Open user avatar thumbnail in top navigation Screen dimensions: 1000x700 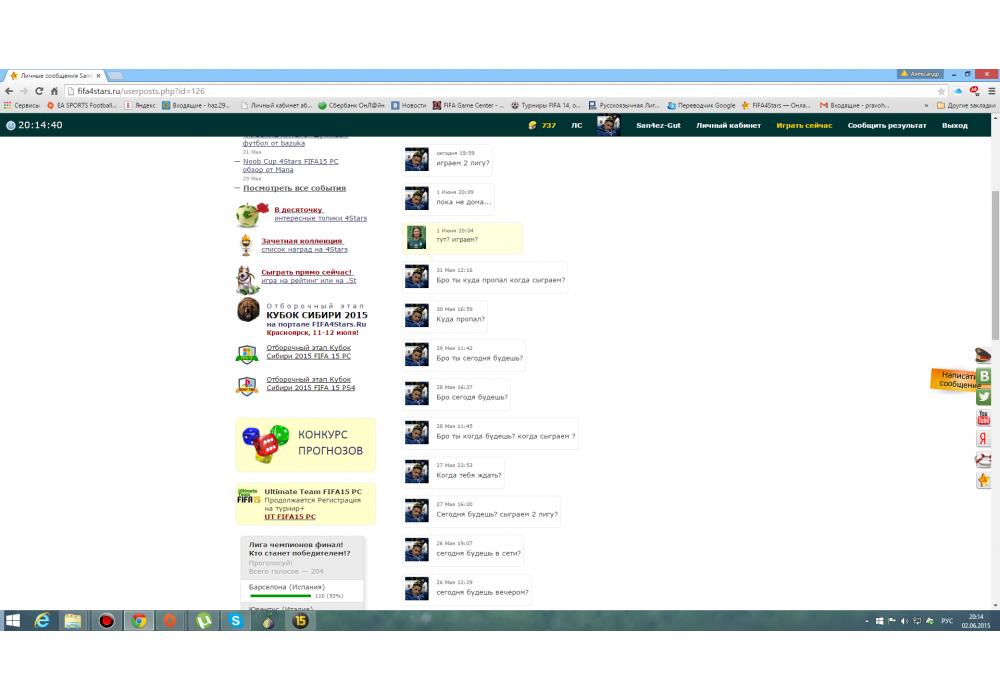click(x=608, y=125)
